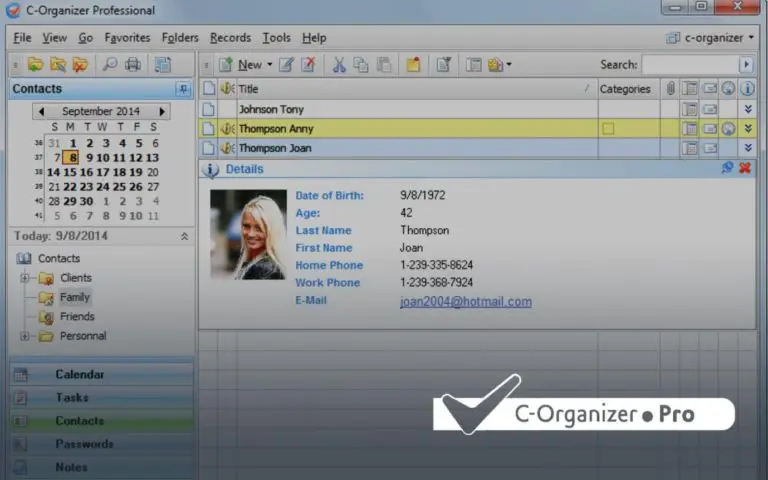Screen dimensions: 768x480
Task: Open the Favorites menu
Action: click(x=127, y=38)
